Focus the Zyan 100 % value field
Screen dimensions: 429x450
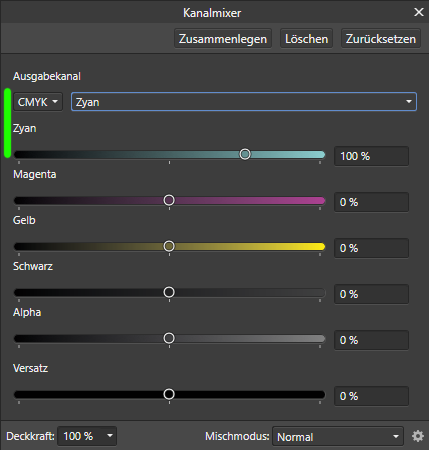tap(371, 156)
